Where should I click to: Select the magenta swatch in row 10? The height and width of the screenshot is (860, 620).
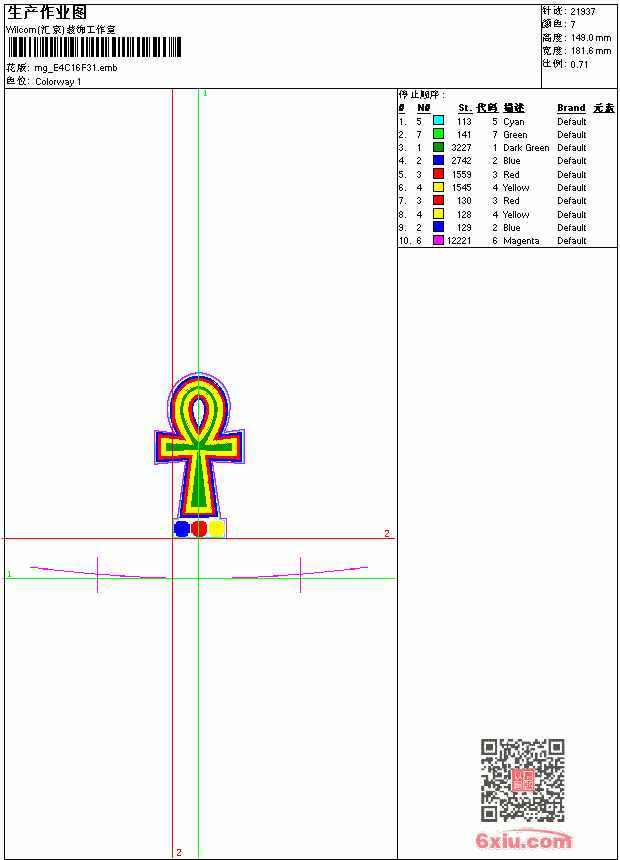pyautogui.click(x=438, y=240)
